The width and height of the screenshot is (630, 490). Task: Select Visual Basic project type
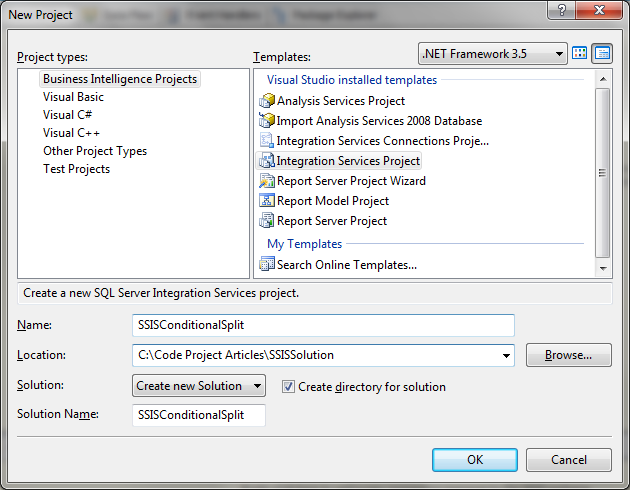pos(73,97)
